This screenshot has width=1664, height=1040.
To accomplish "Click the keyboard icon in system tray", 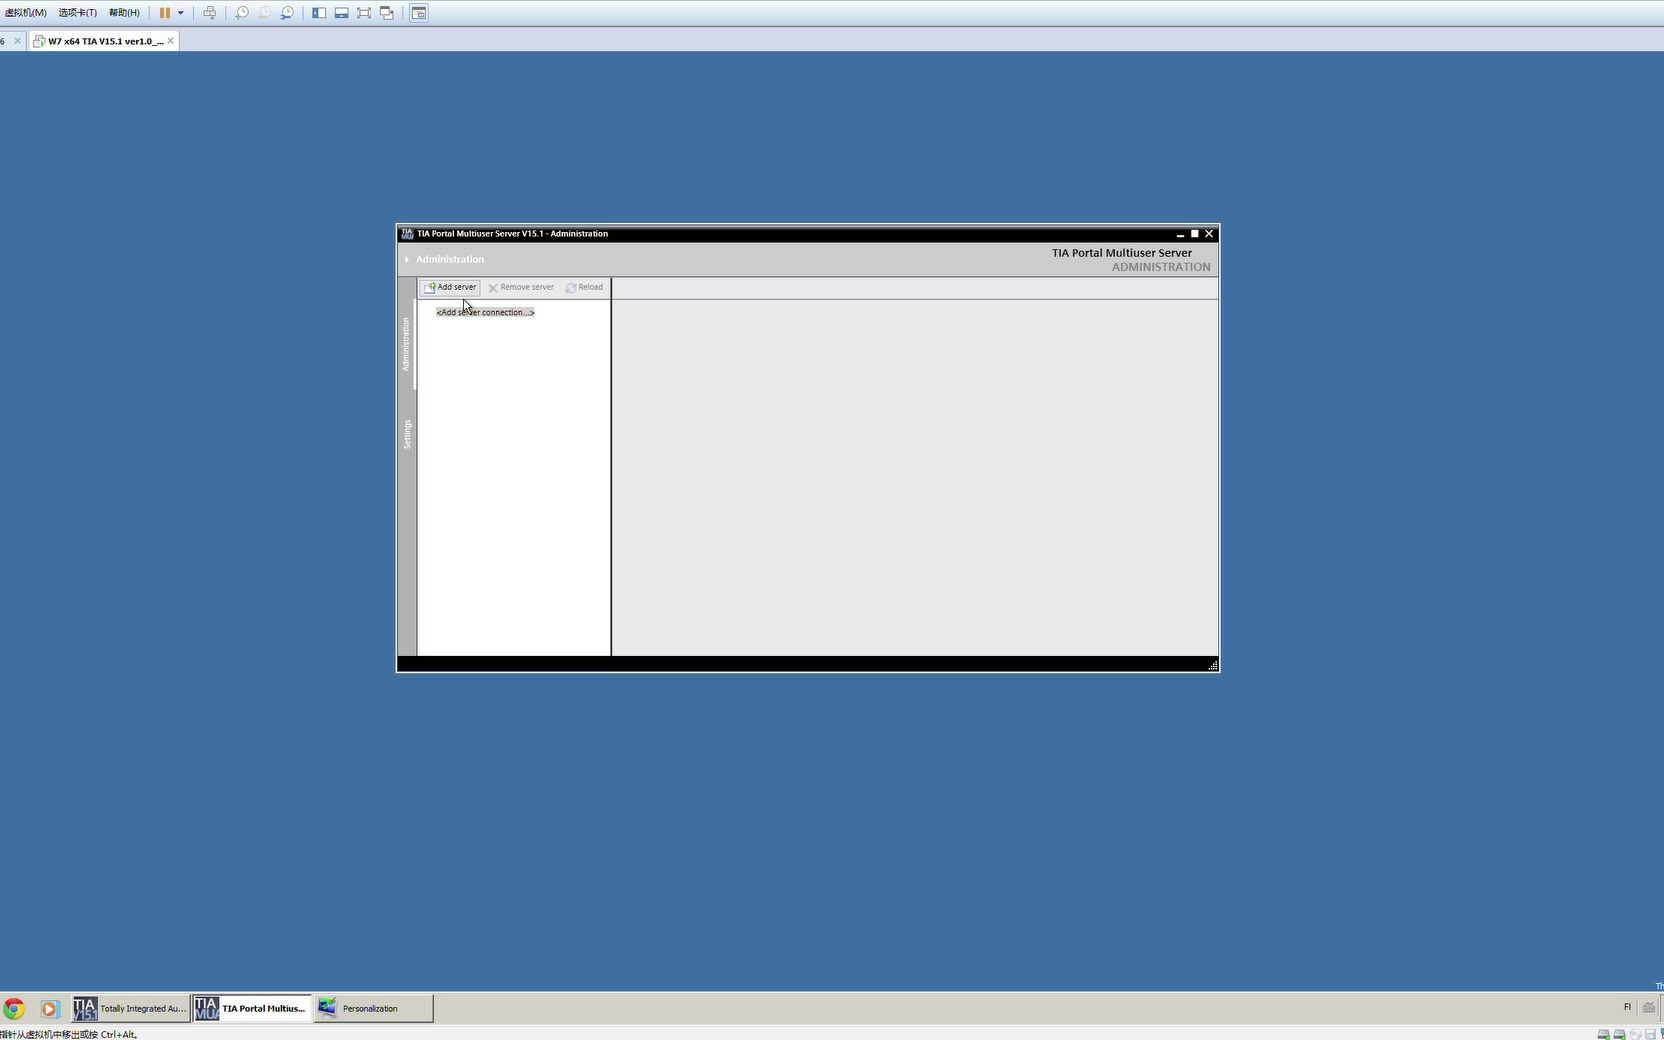I will 1649,1007.
